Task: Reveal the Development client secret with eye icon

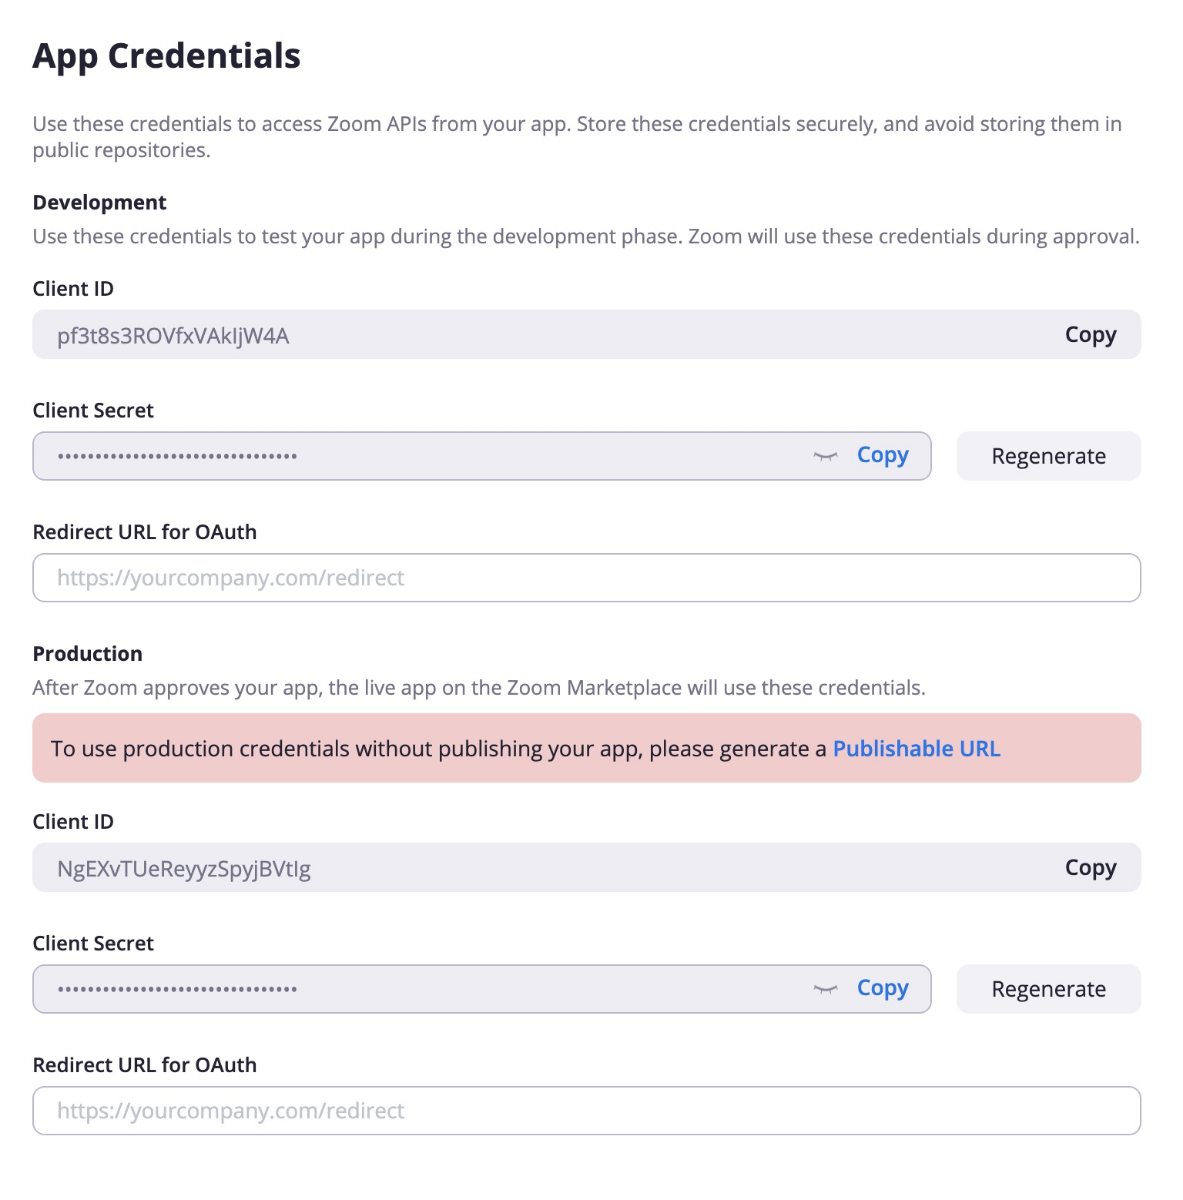Action: 825,457
